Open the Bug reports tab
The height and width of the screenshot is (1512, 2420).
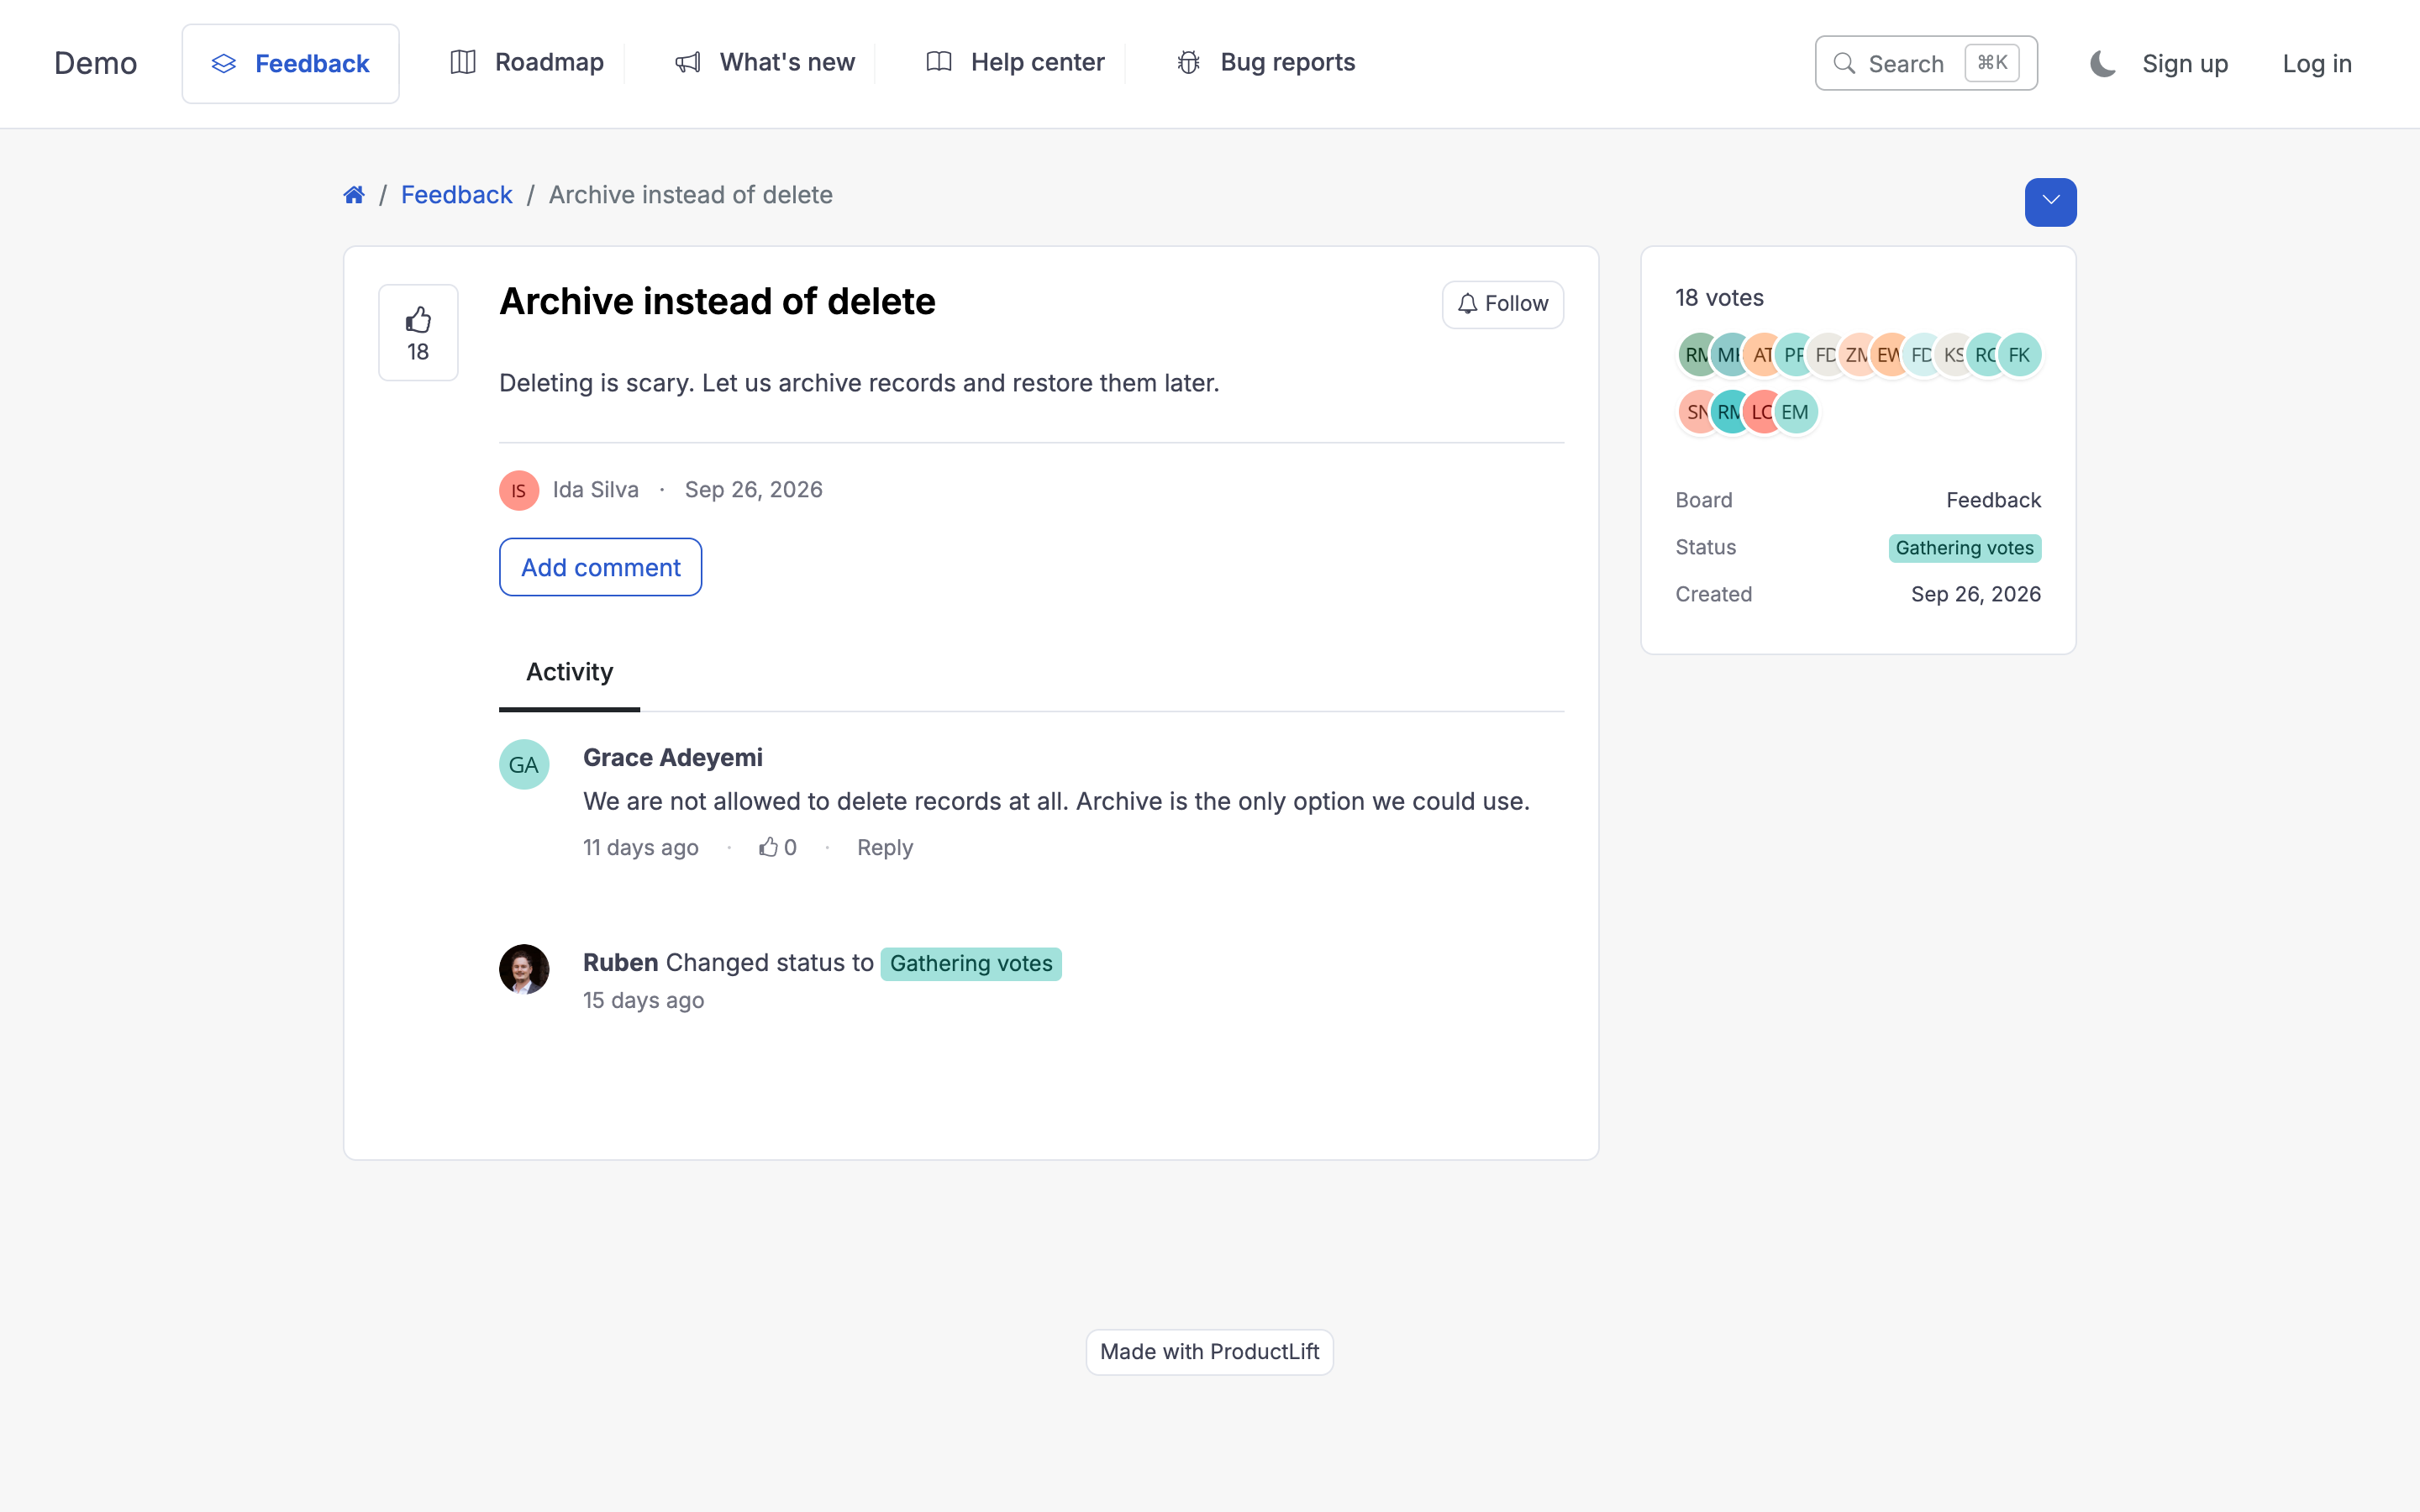pyautogui.click(x=1266, y=63)
